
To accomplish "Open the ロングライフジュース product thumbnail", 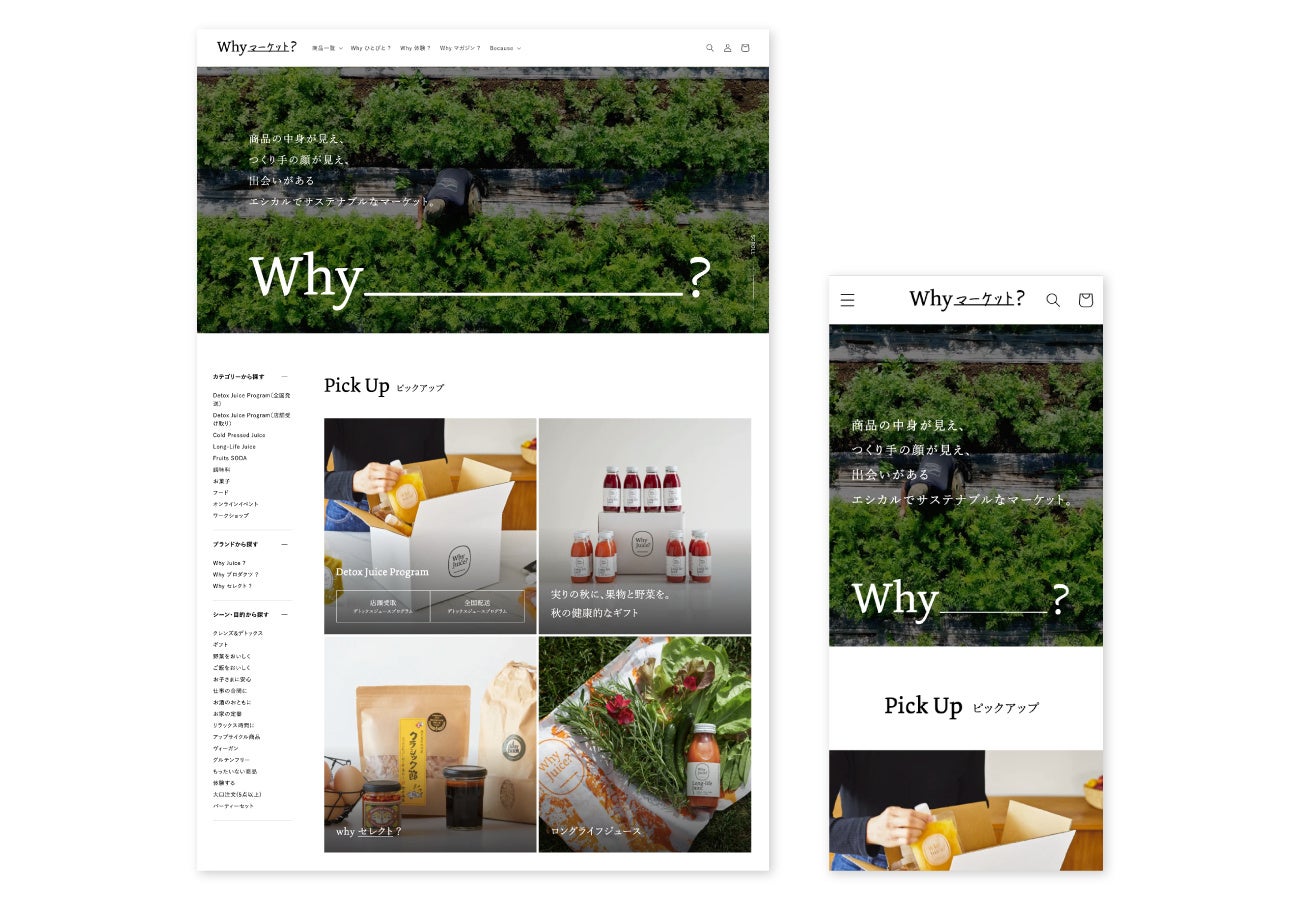I will click(x=645, y=745).
